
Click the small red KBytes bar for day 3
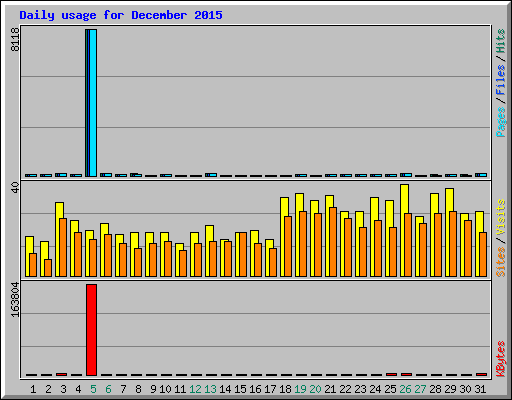pyautogui.click(x=61, y=374)
